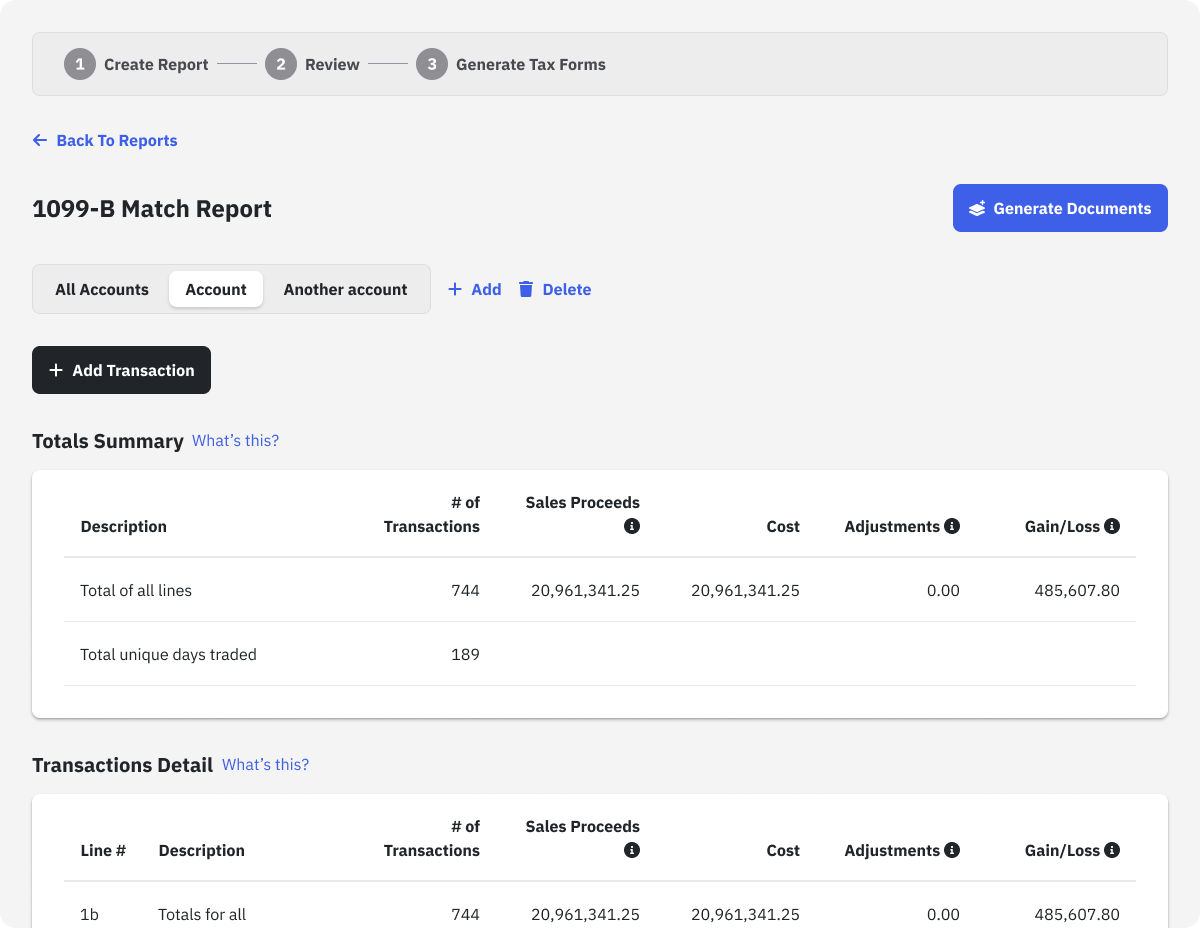Select the Account tab
This screenshot has height=928, width=1200.
pyautogui.click(x=216, y=289)
